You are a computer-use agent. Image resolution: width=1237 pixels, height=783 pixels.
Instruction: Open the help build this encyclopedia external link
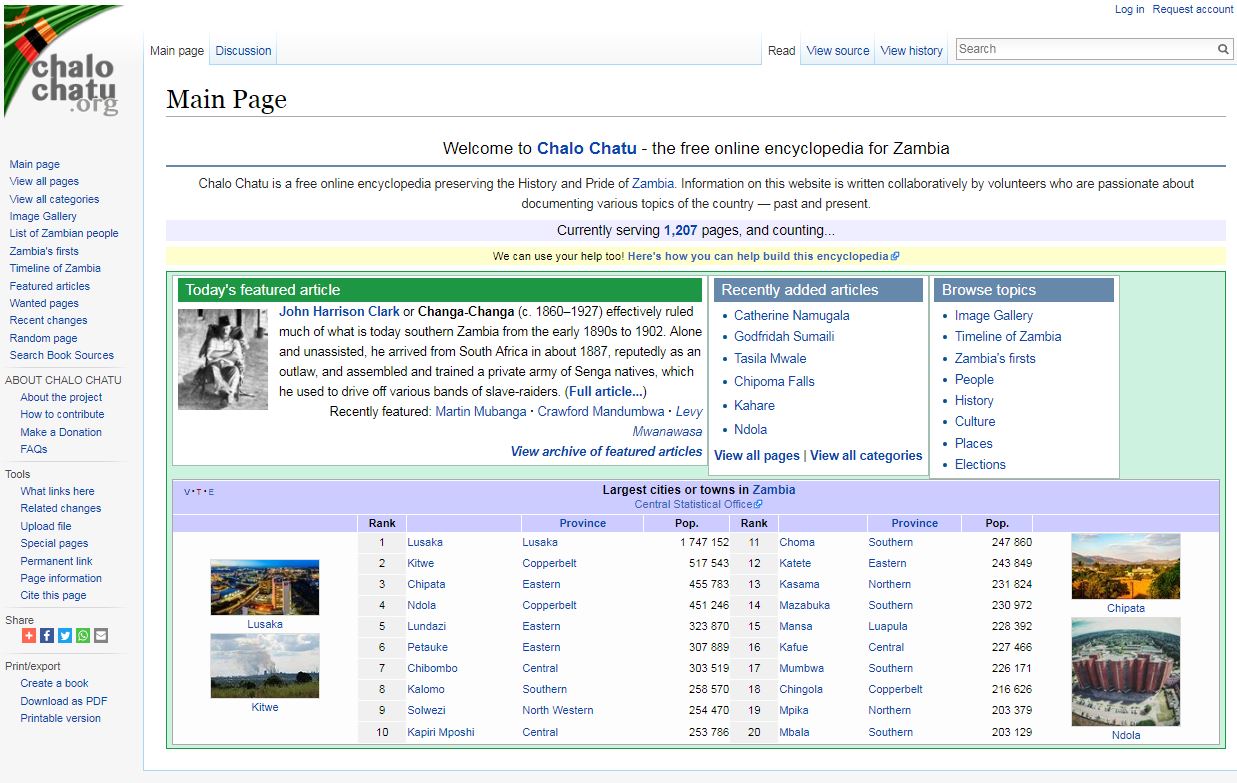(763, 256)
